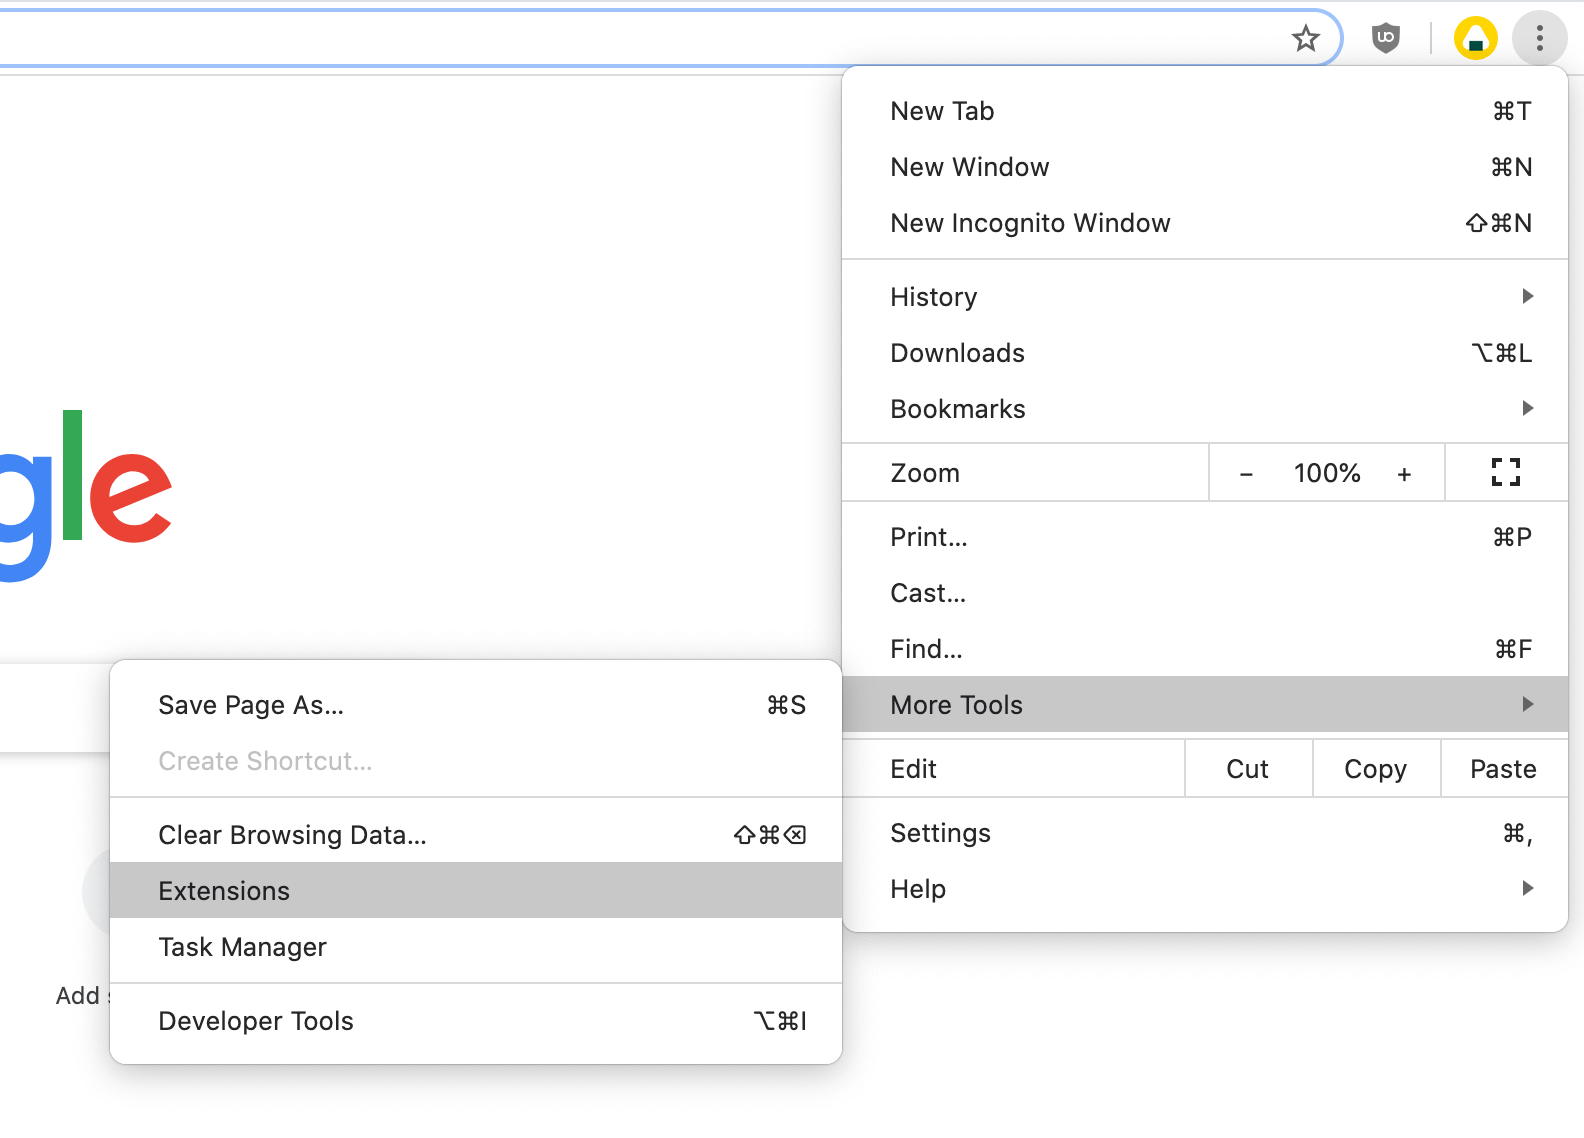This screenshot has width=1584, height=1138.
Task: Close the three-dot Chrome menu button
Action: 1539,39
